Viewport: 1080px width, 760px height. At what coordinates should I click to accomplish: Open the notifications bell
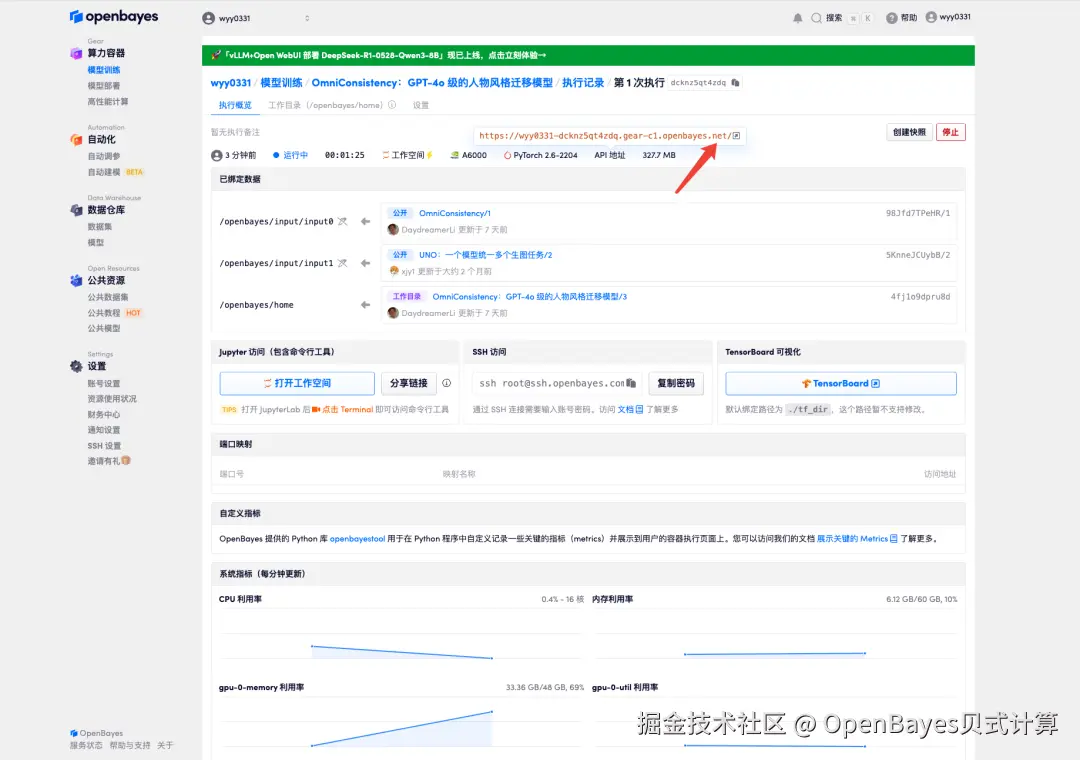[x=798, y=18]
